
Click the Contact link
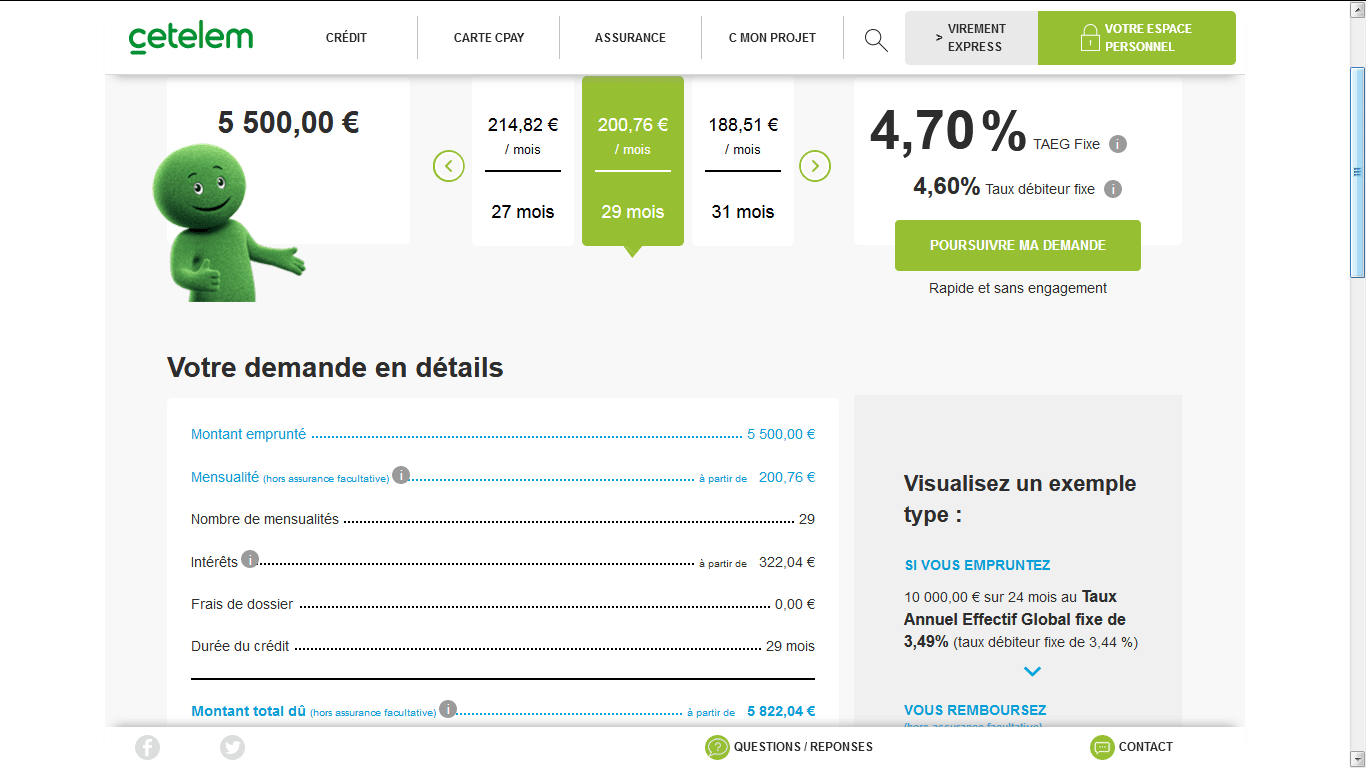click(x=1146, y=747)
